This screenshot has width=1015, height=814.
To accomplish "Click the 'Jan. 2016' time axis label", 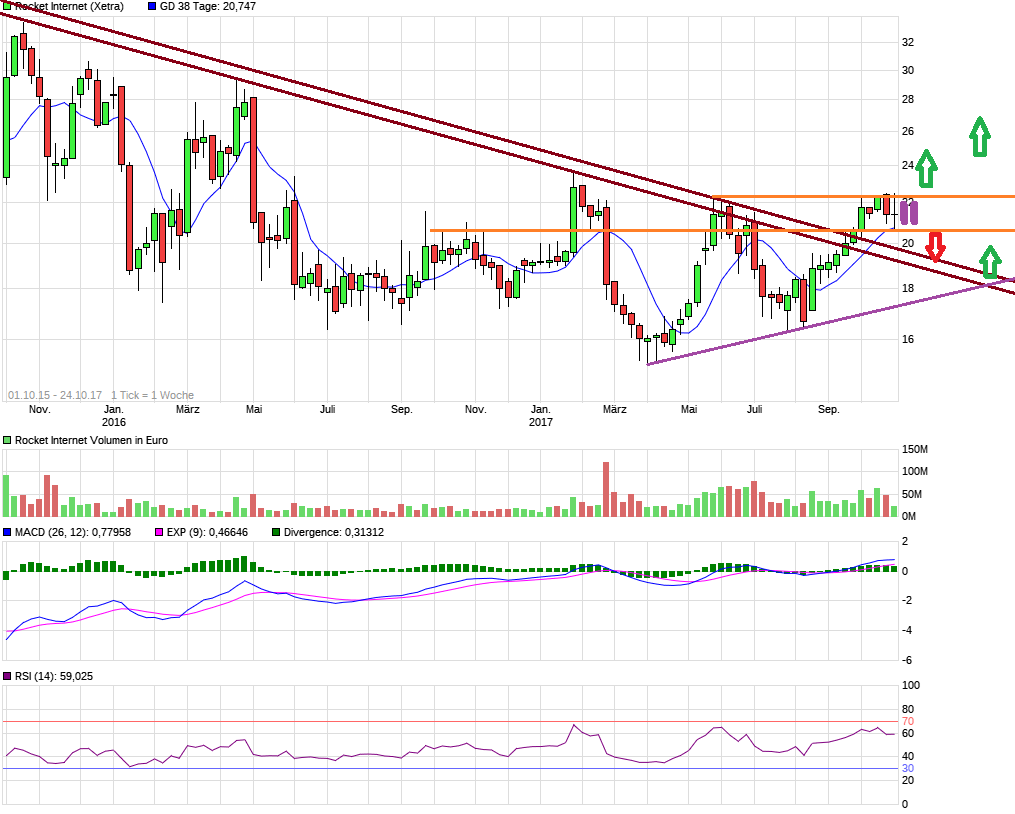I will (114, 416).
